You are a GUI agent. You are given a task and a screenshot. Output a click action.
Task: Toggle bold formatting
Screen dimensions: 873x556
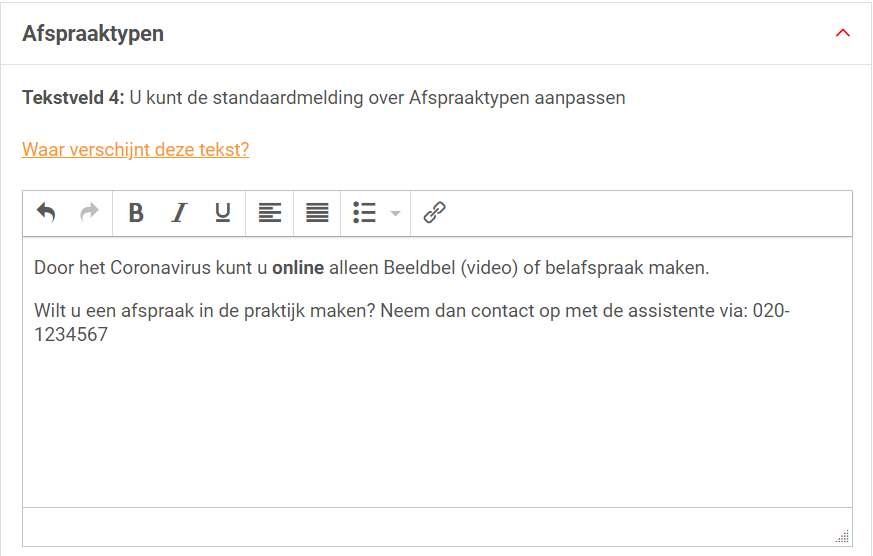tap(137, 212)
